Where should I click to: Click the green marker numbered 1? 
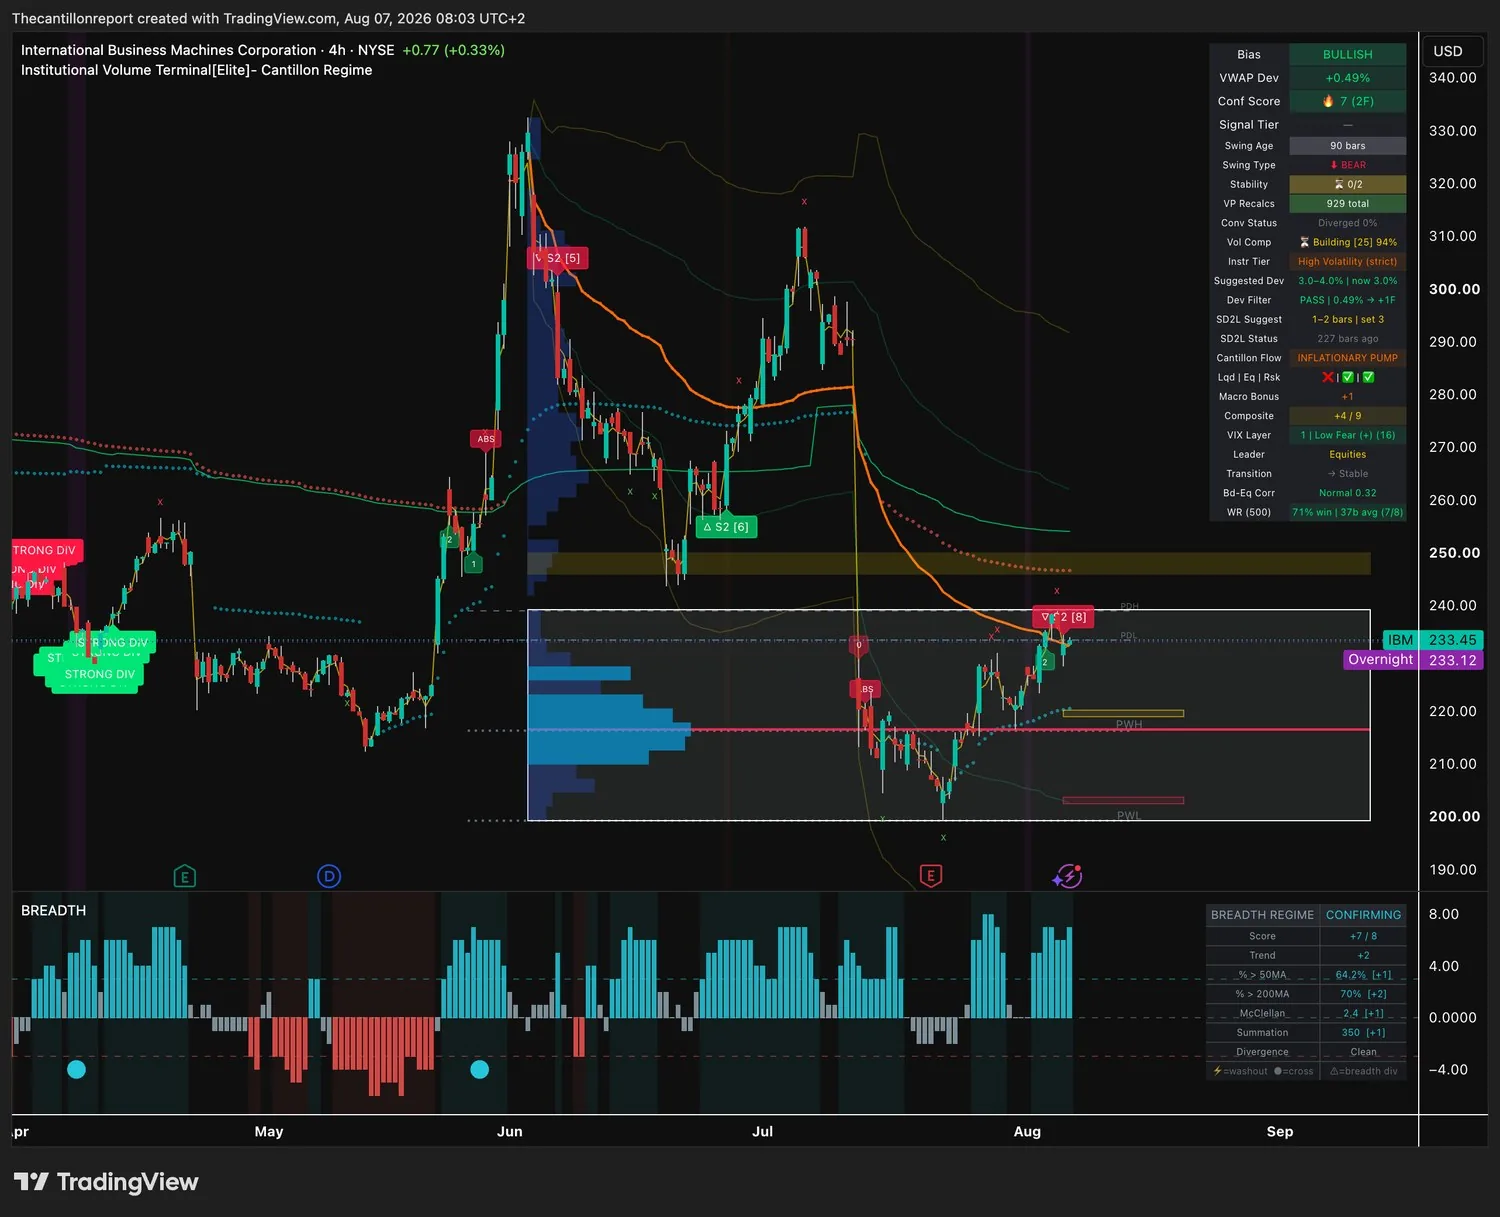474,564
